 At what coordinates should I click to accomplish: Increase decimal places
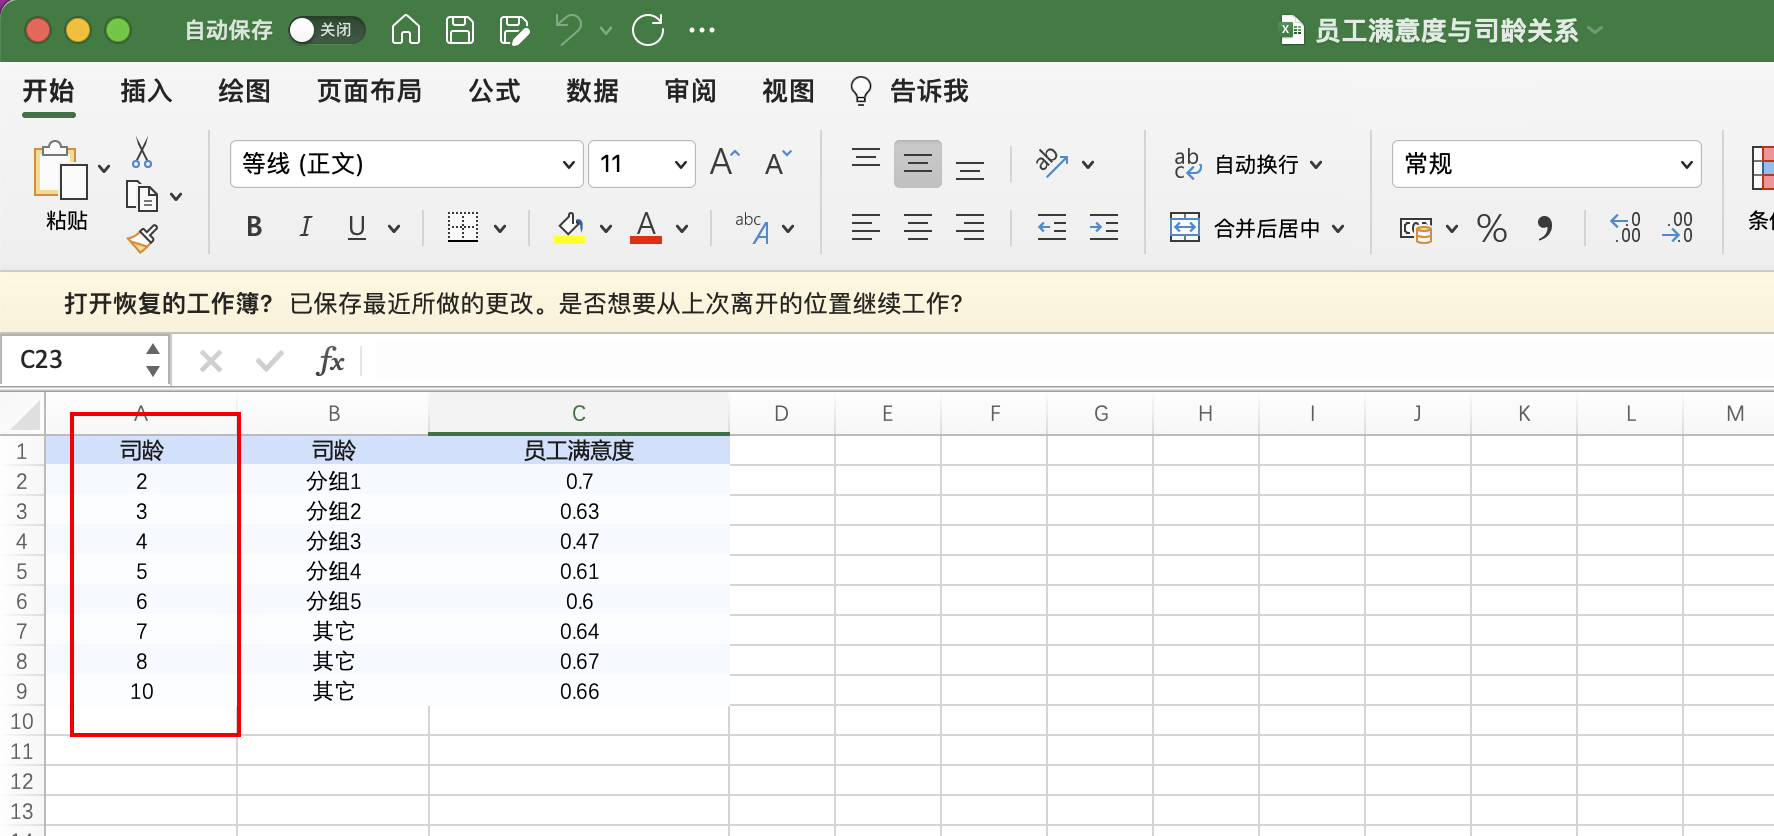click(x=1625, y=228)
